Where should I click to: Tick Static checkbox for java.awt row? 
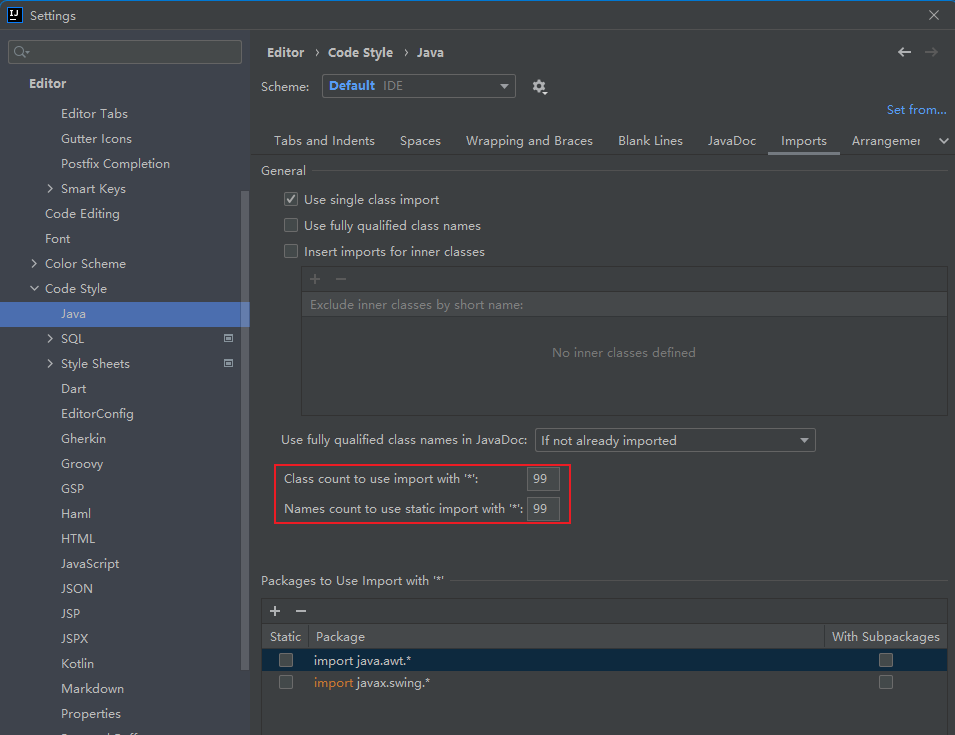[x=286, y=660]
